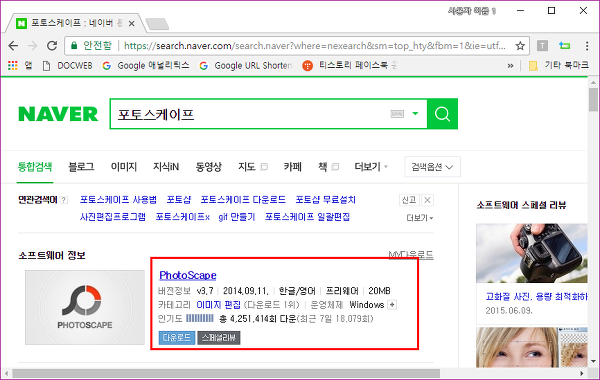Open the DOCWEB bookmark

[x=67, y=65]
